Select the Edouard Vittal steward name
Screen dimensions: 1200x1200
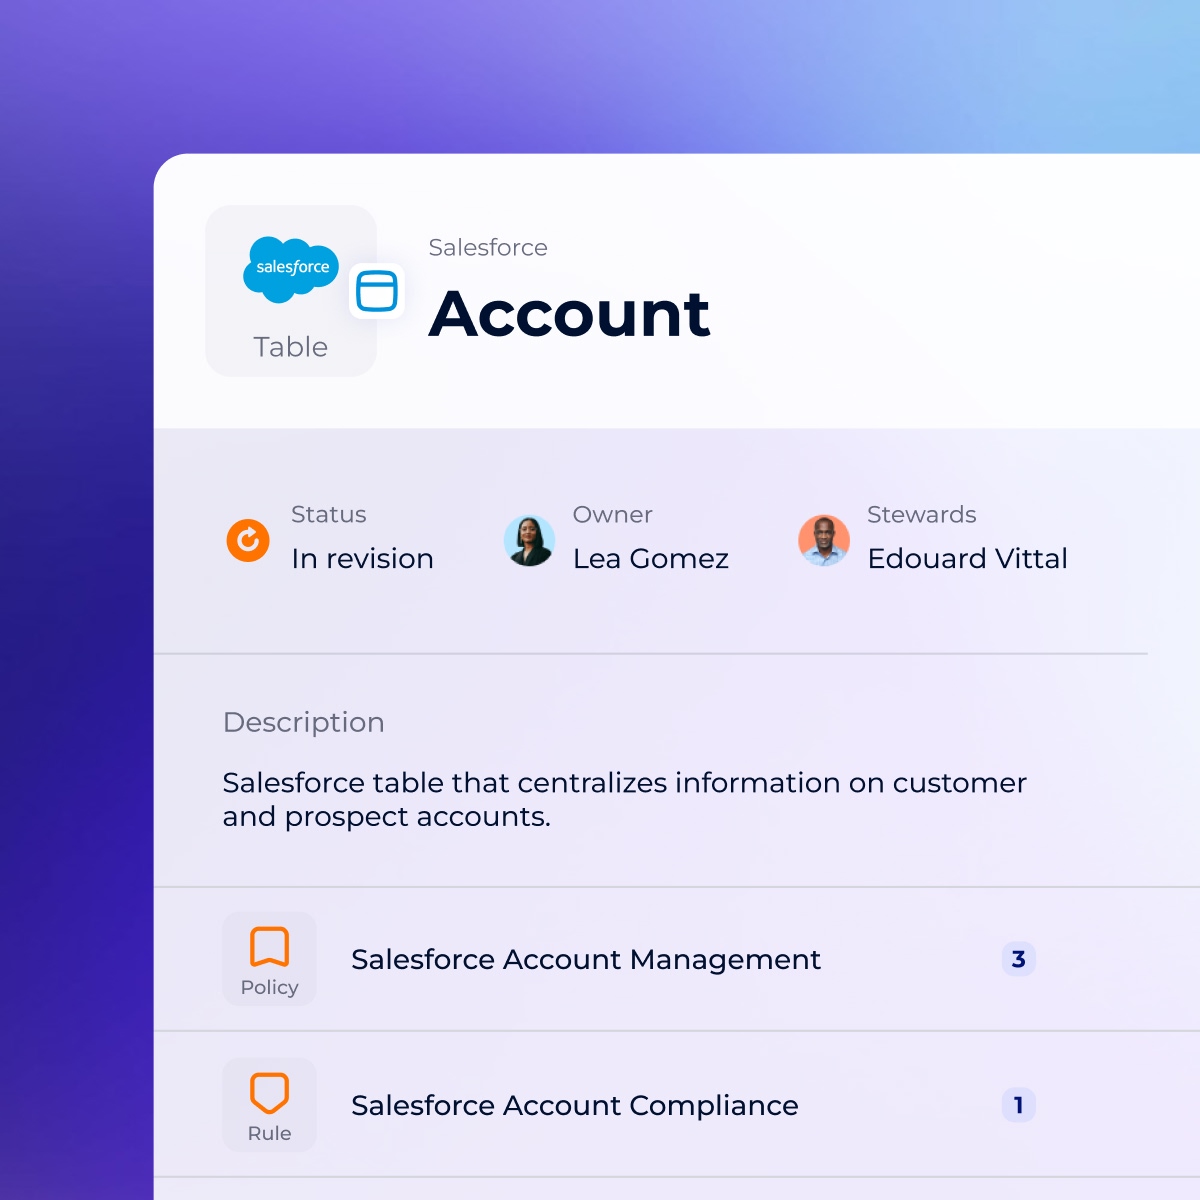(x=967, y=558)
